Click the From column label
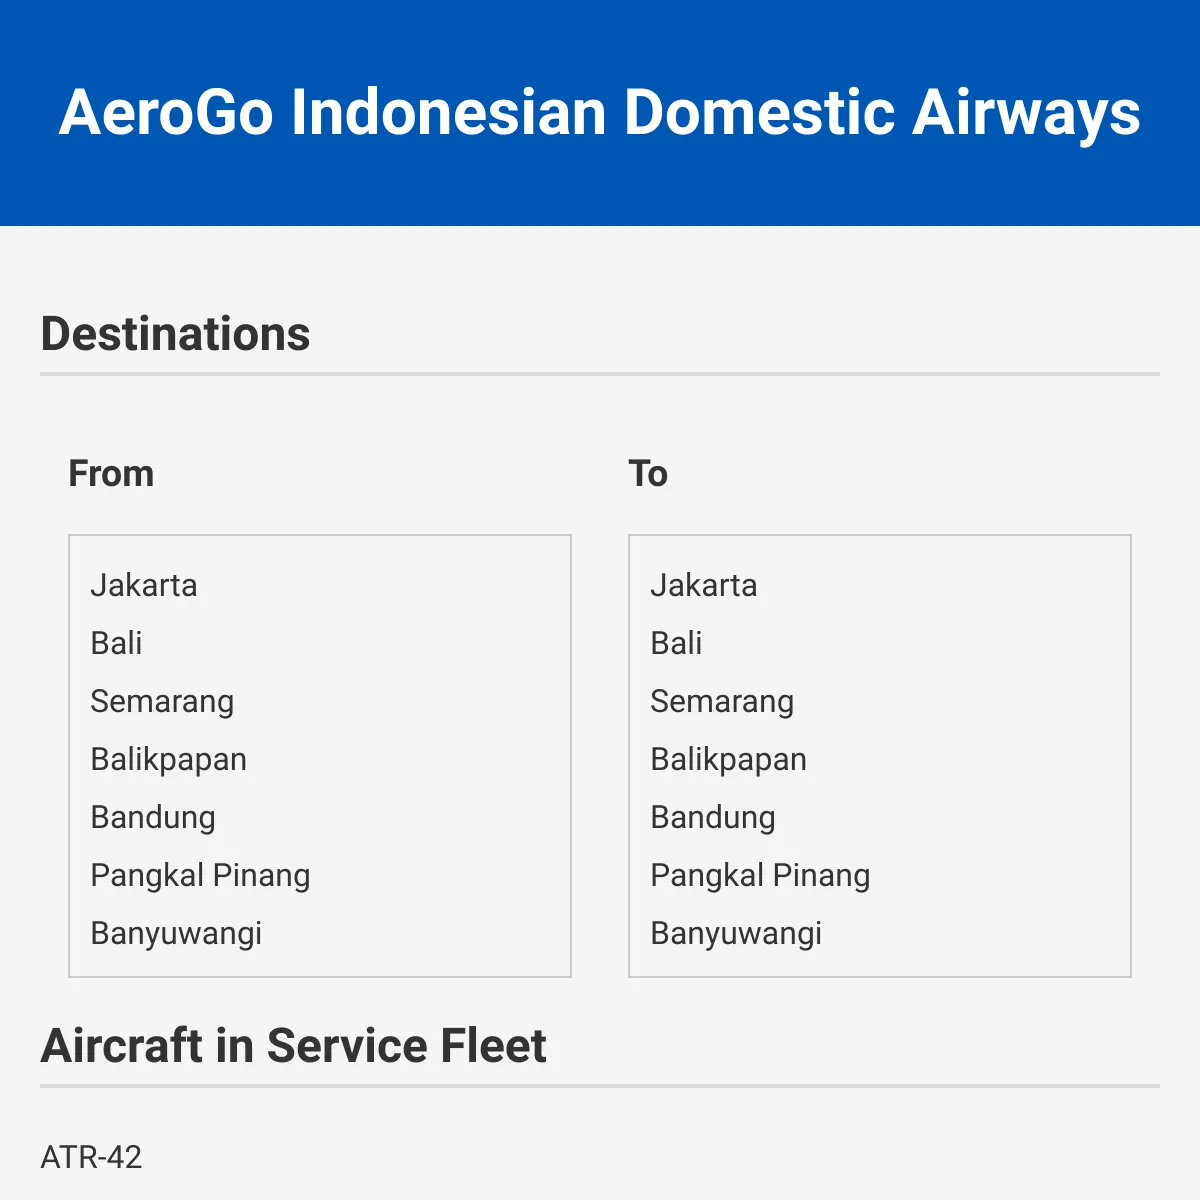The height and width of the screenshot is (1200, 1200). click(x=111, y=474)
